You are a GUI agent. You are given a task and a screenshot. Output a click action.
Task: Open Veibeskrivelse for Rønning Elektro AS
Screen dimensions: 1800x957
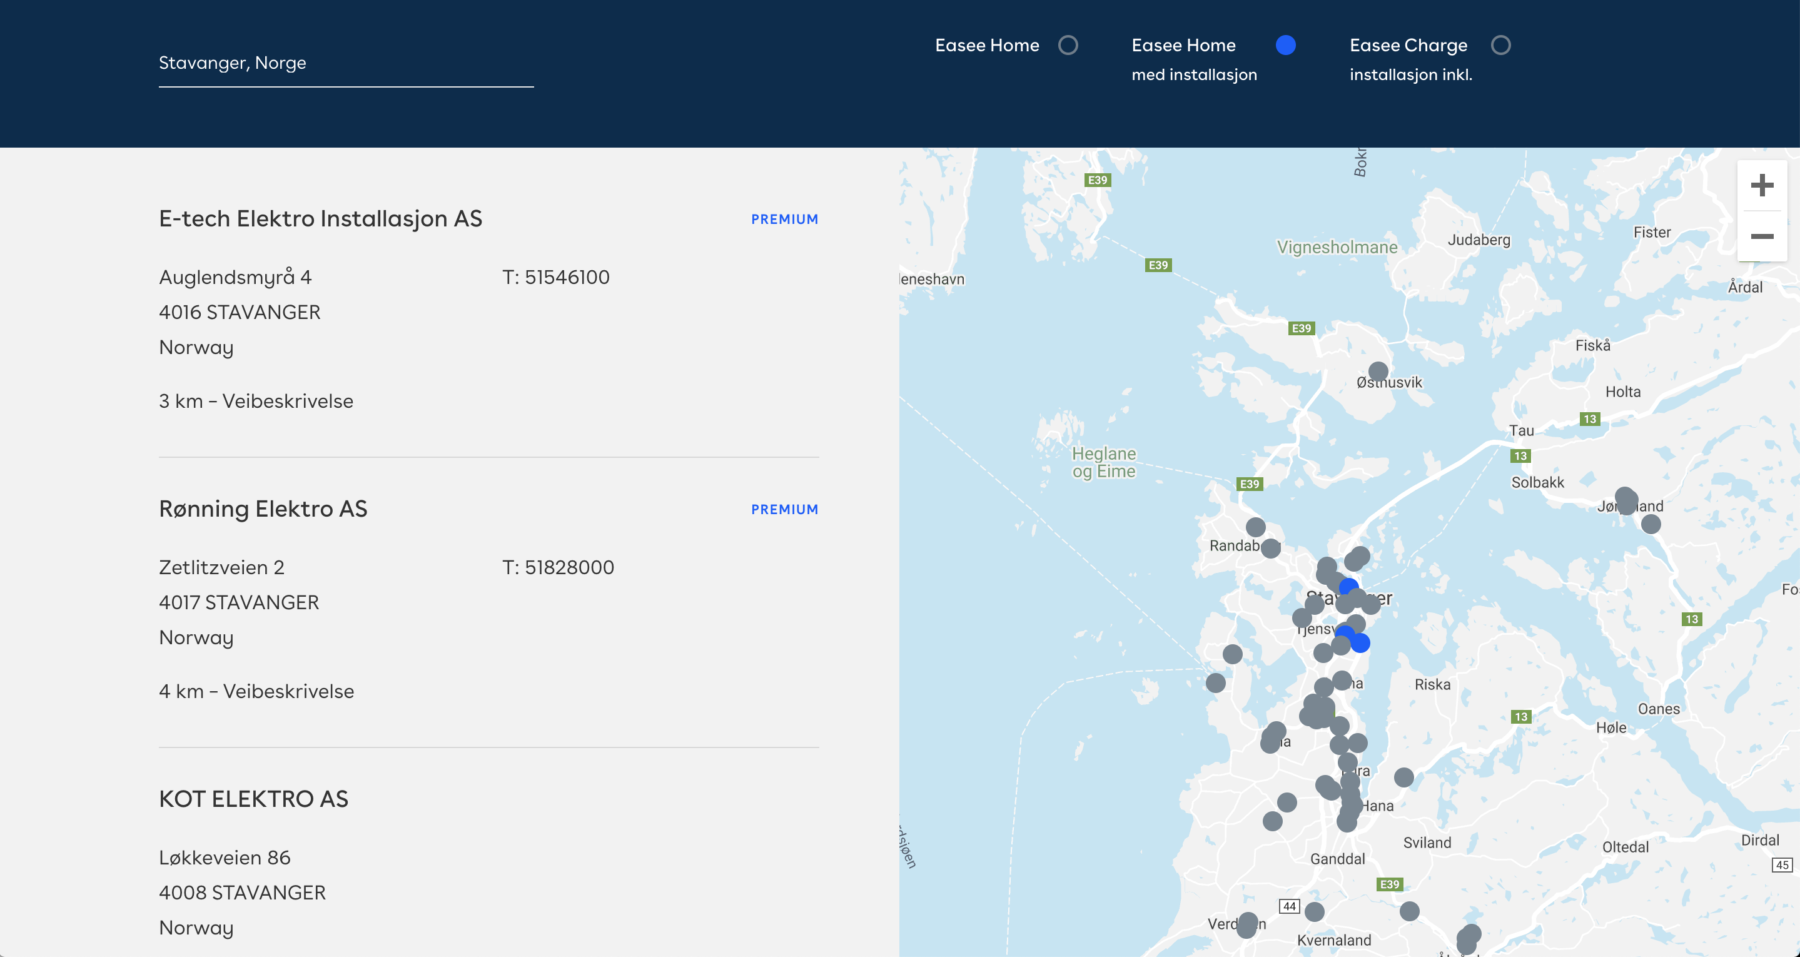click(x=288, y=691)
